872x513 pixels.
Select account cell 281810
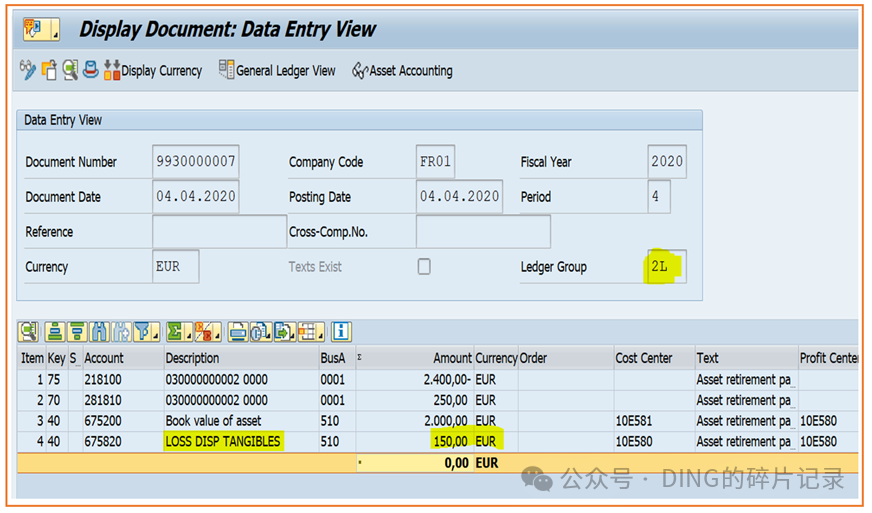(x=123, y=400)
